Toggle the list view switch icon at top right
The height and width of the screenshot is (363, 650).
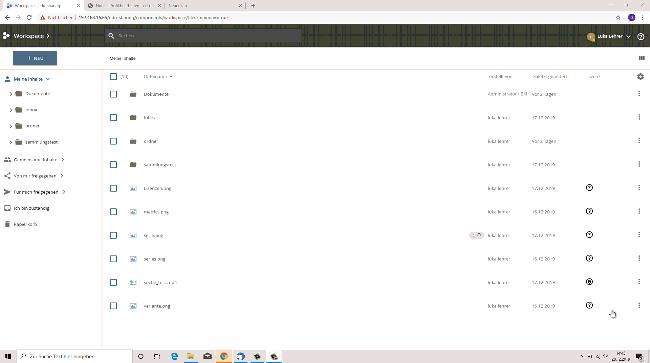pos(642,58)
